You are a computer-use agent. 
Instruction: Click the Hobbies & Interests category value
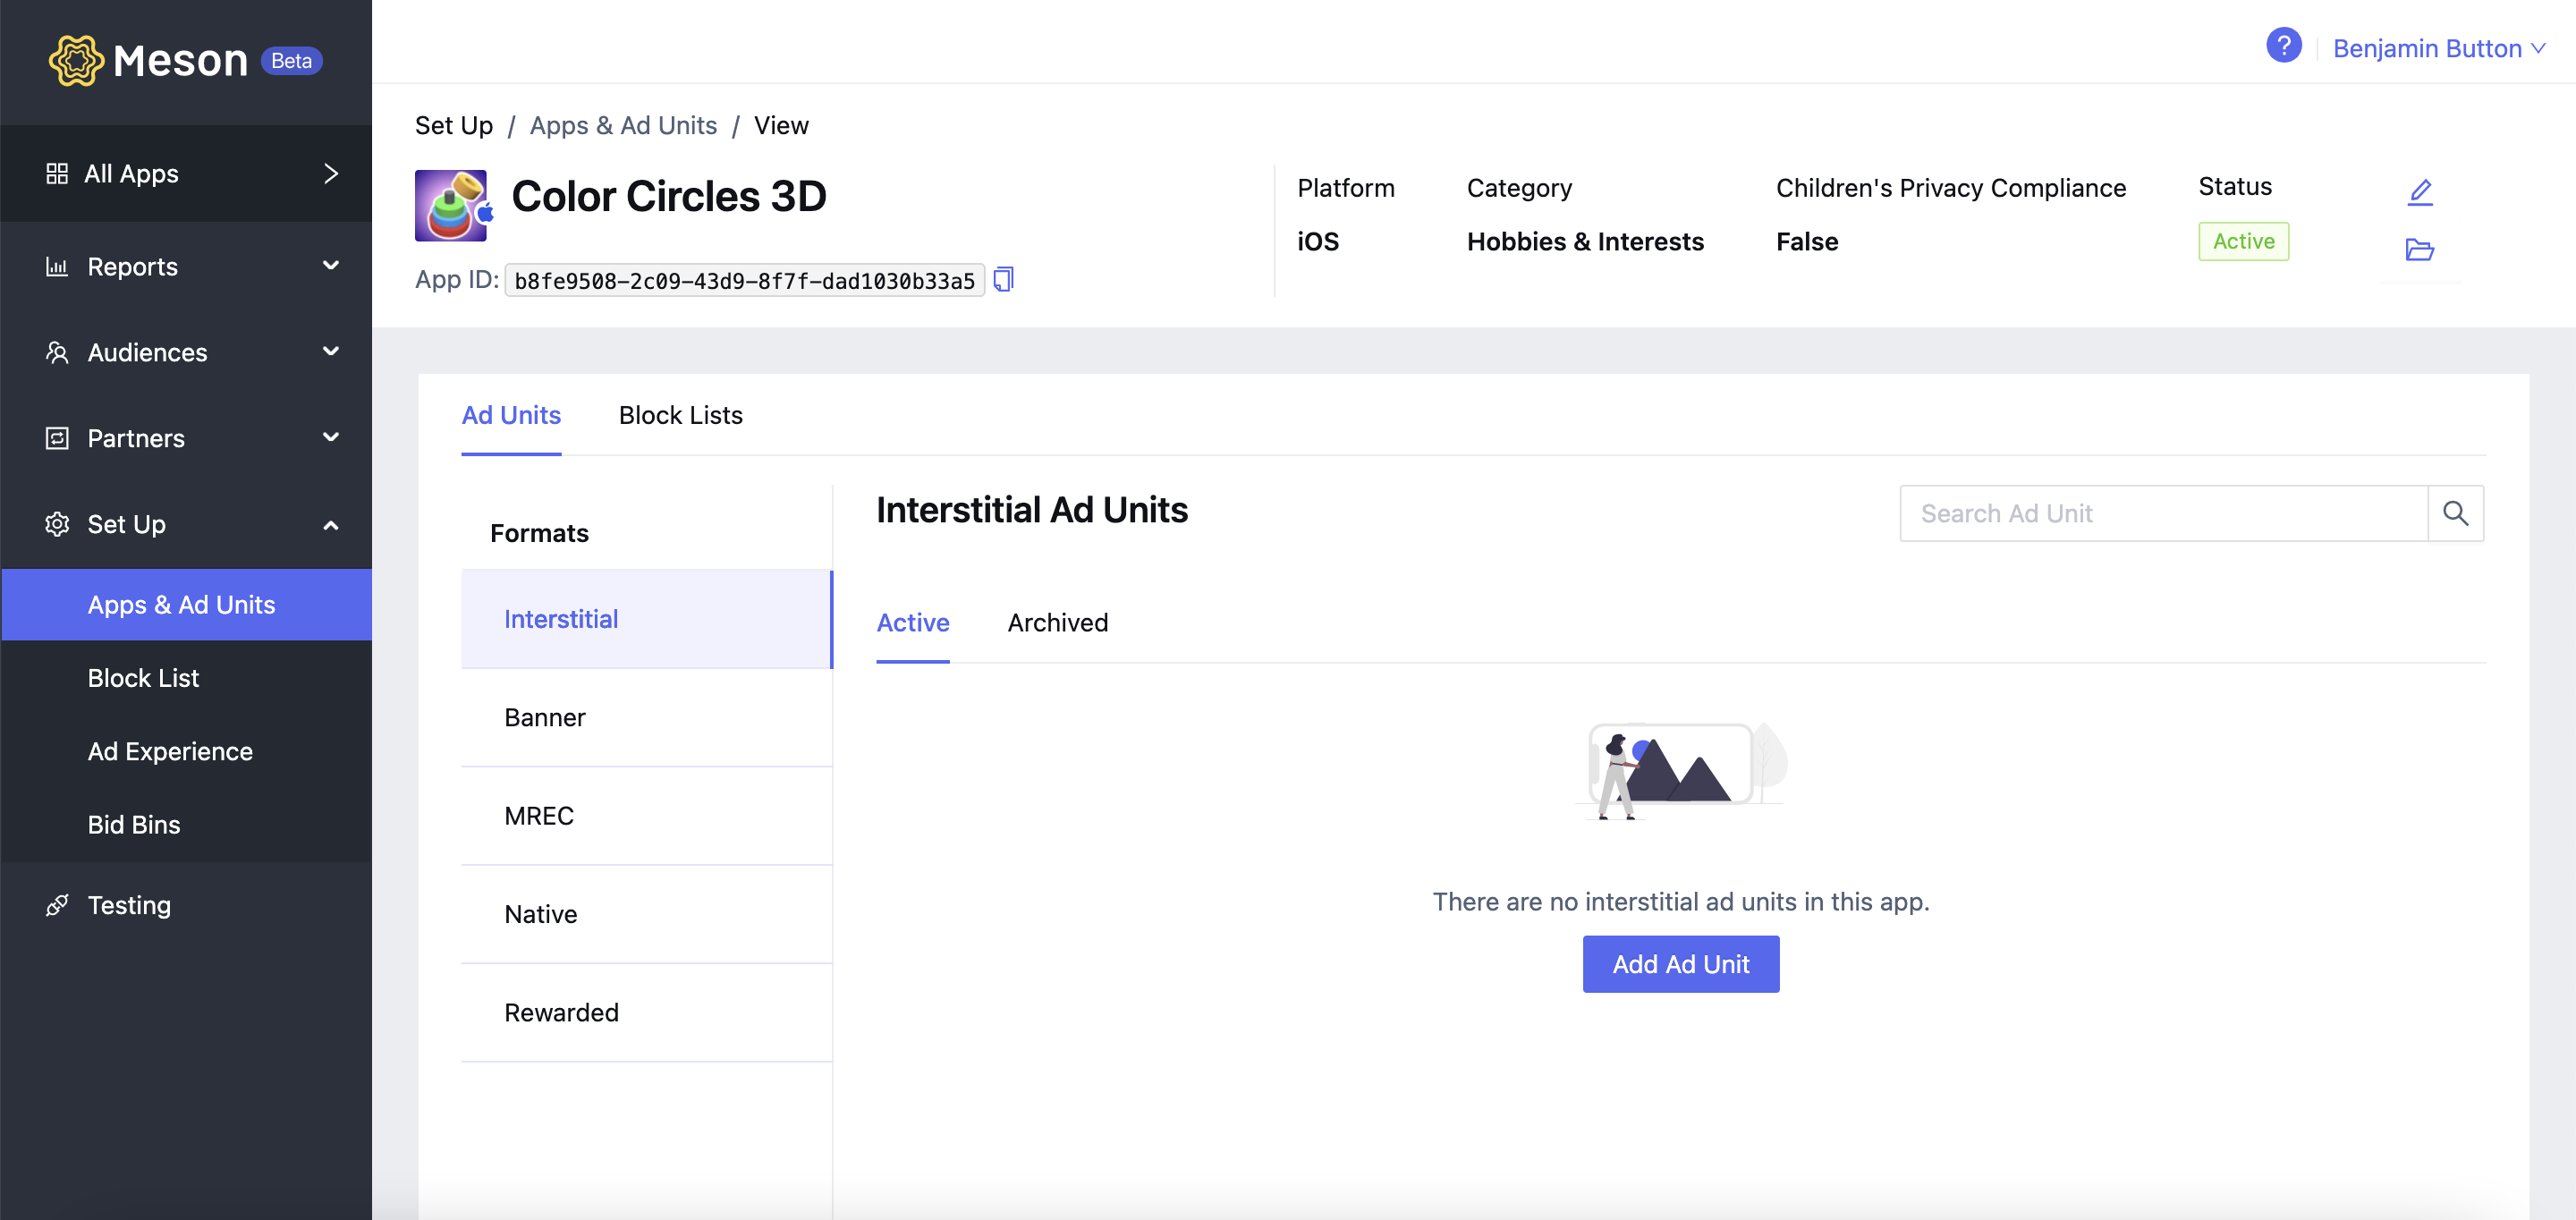click(1585, 241)
